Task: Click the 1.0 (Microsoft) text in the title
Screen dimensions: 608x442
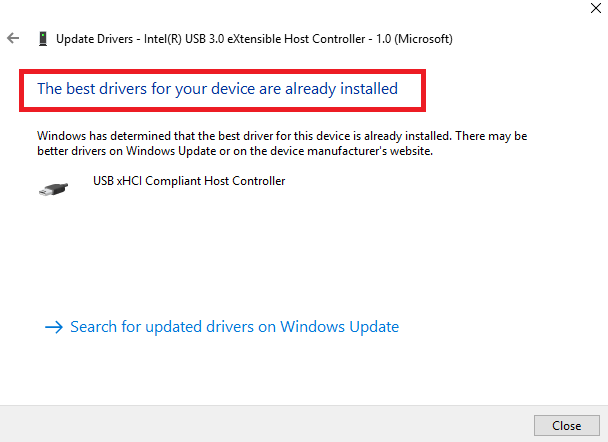Action: click(415, 39)
